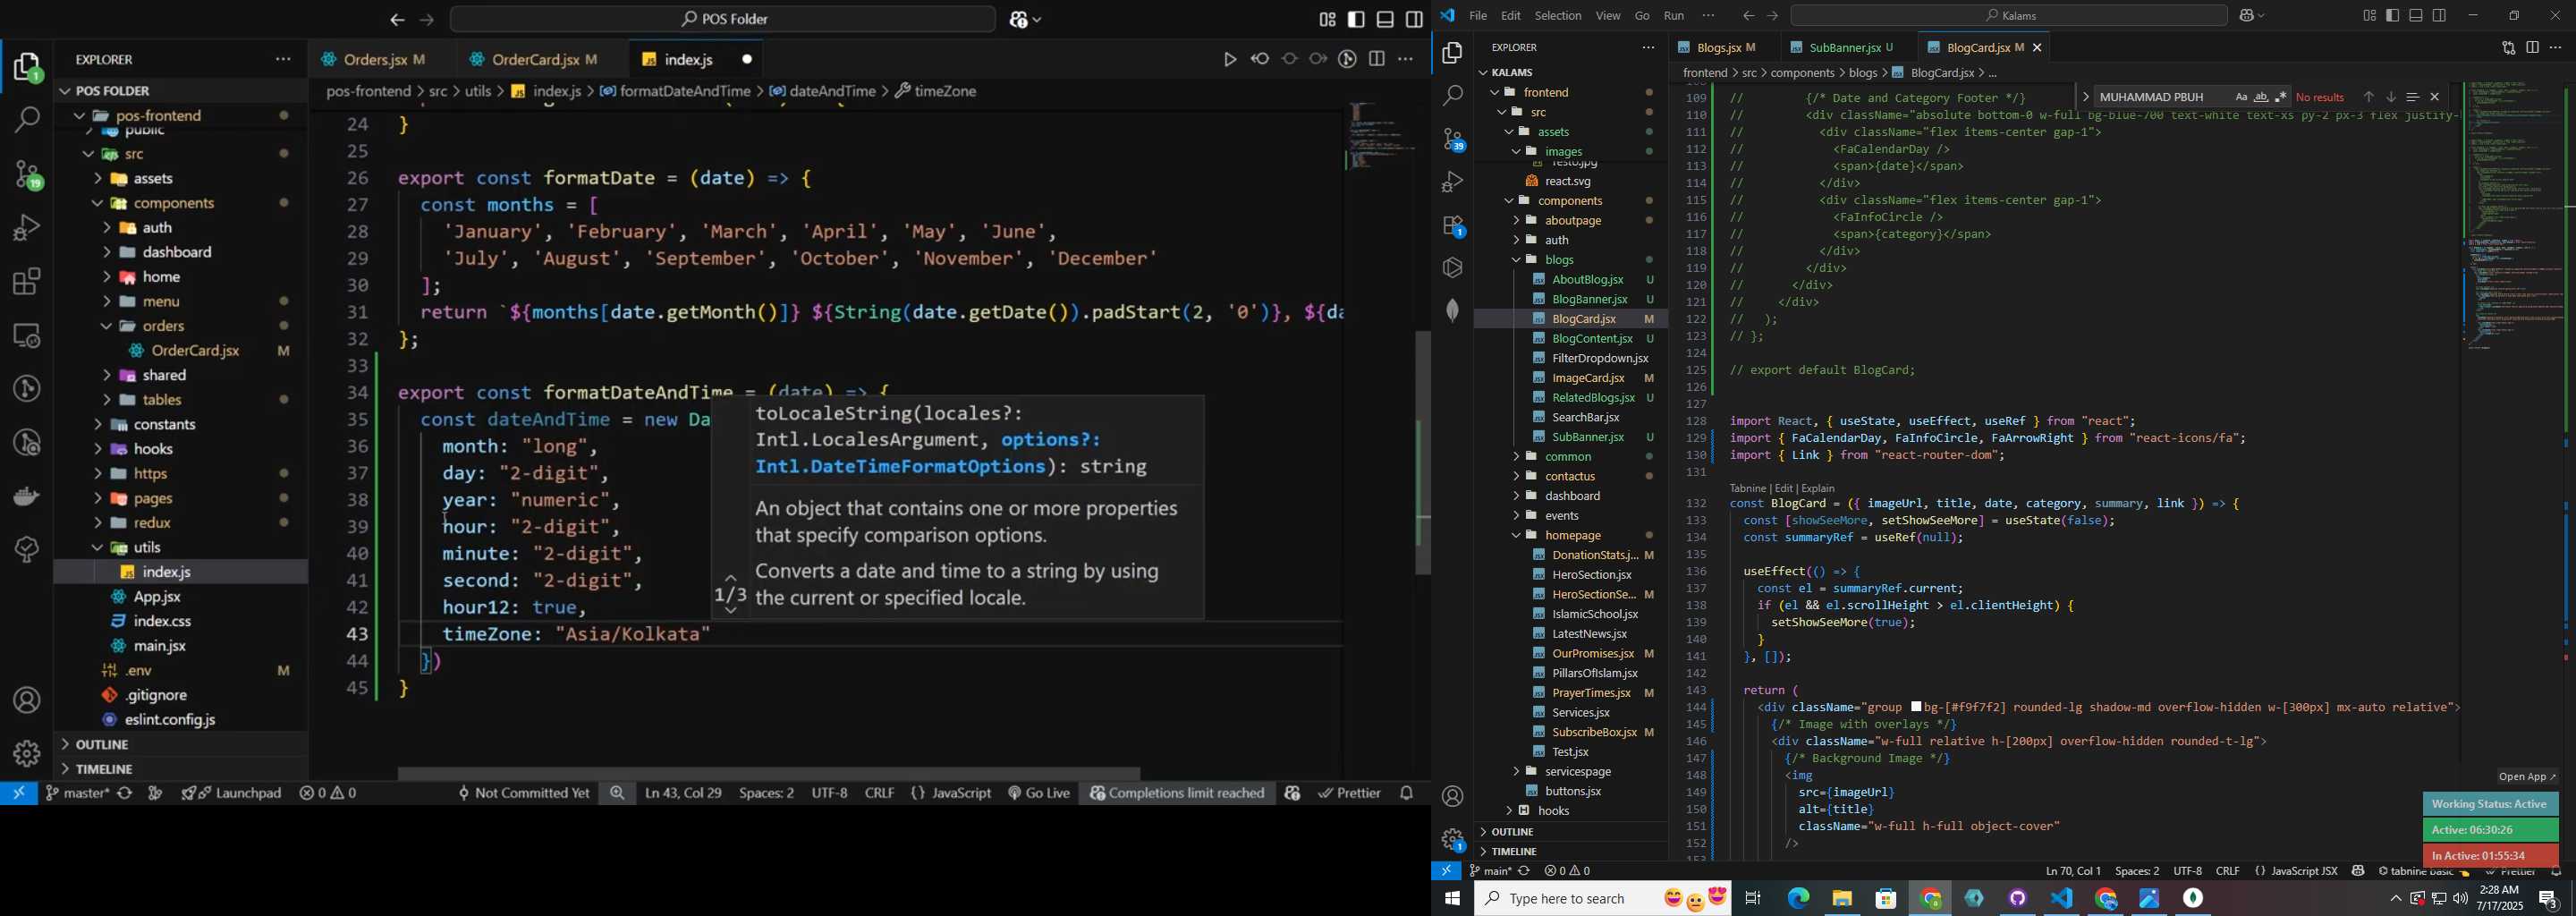Click Find in Selection icon in Kalams find widget

point(2413,97)
